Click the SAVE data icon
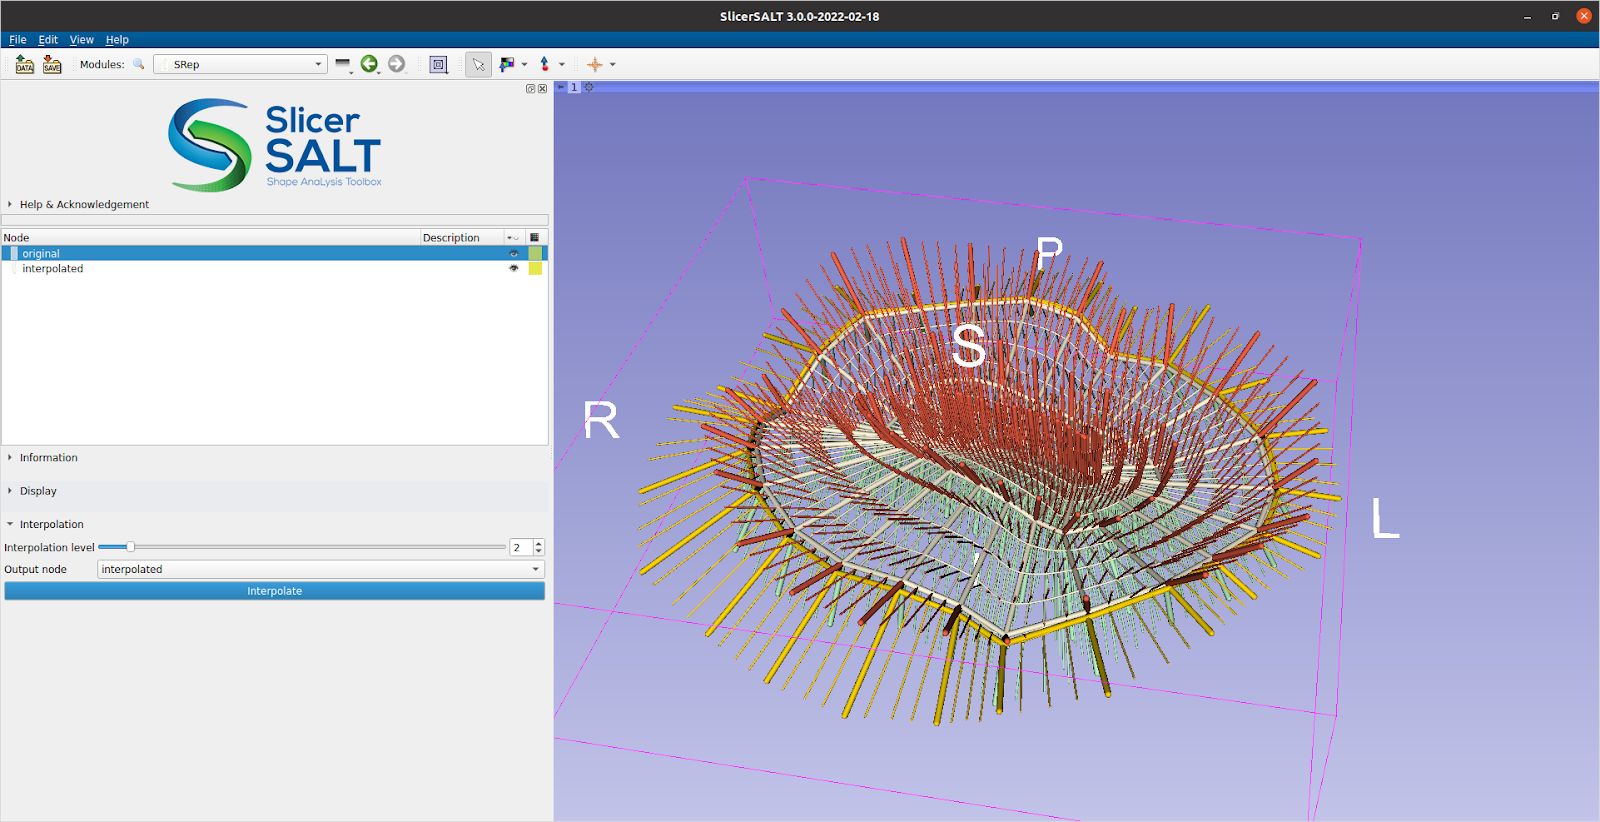This screenshot has height=822, width=1600. 52,64
